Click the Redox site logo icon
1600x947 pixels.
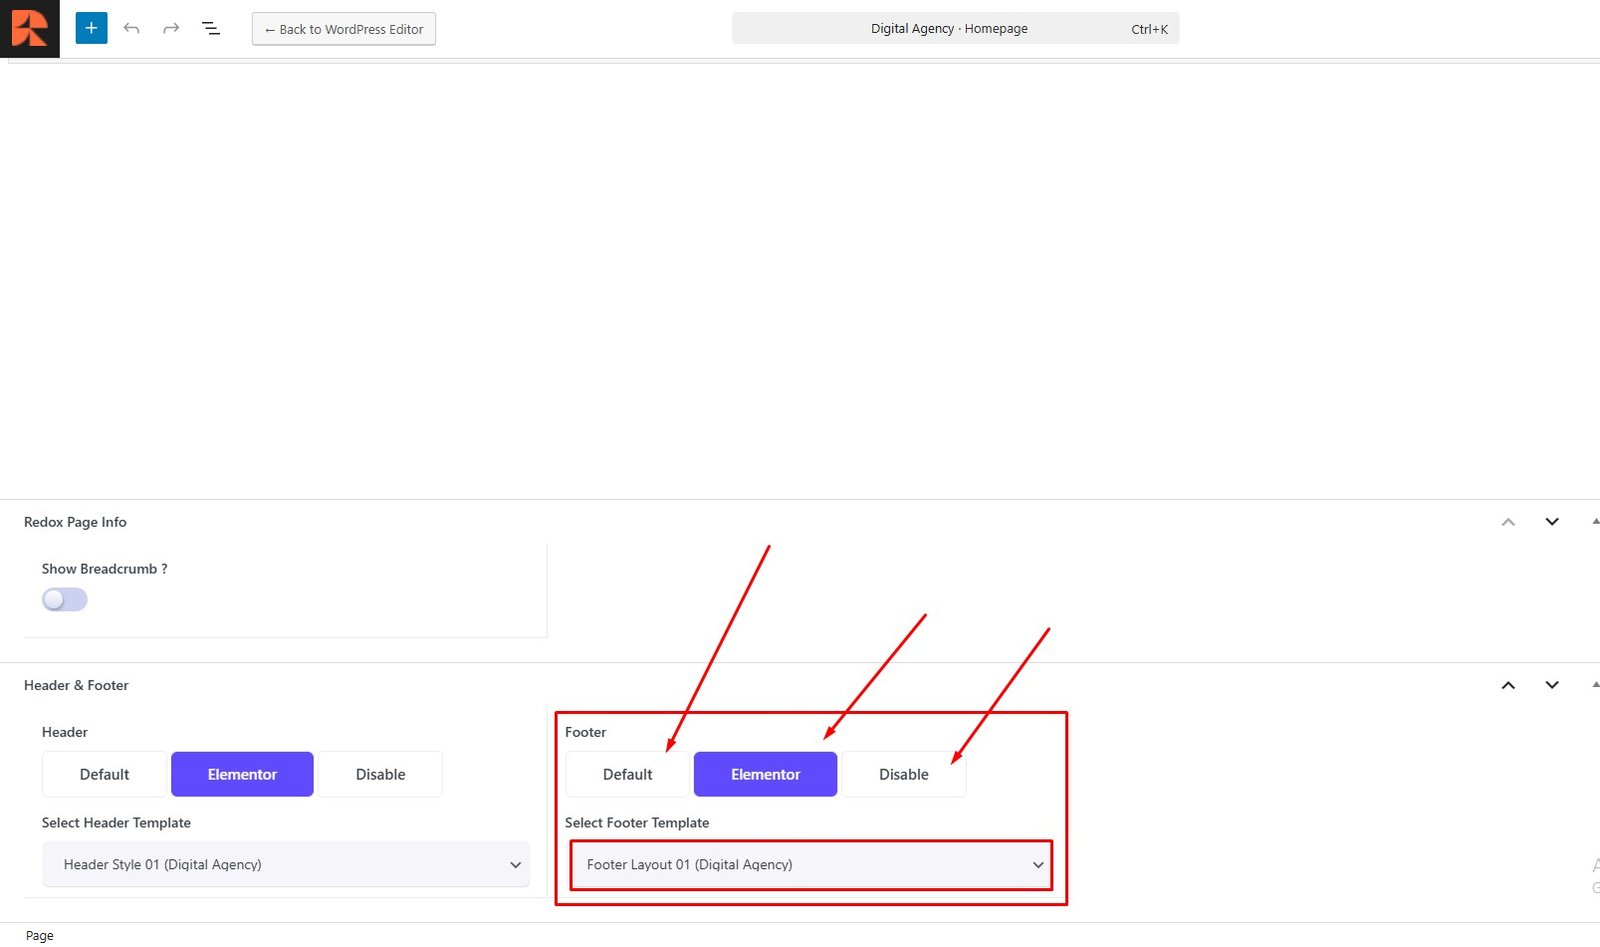(x=30, y=29)
